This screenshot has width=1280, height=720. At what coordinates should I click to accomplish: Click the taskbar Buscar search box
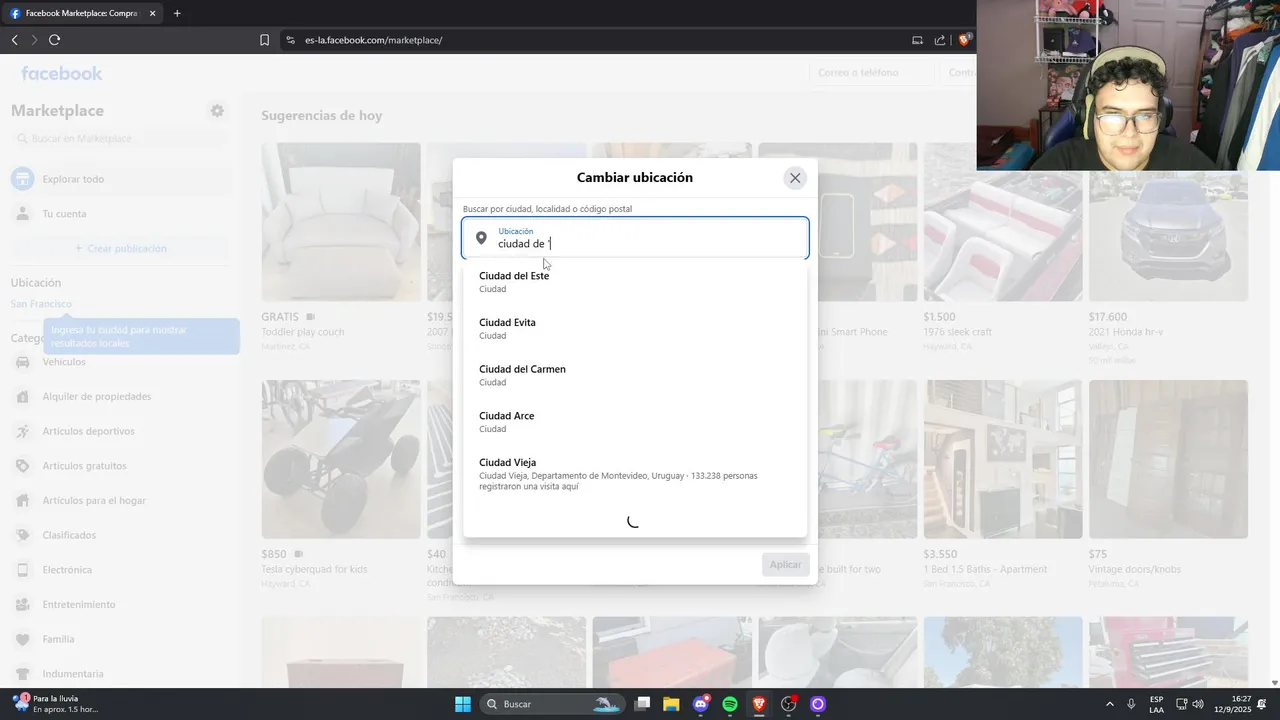552,704
